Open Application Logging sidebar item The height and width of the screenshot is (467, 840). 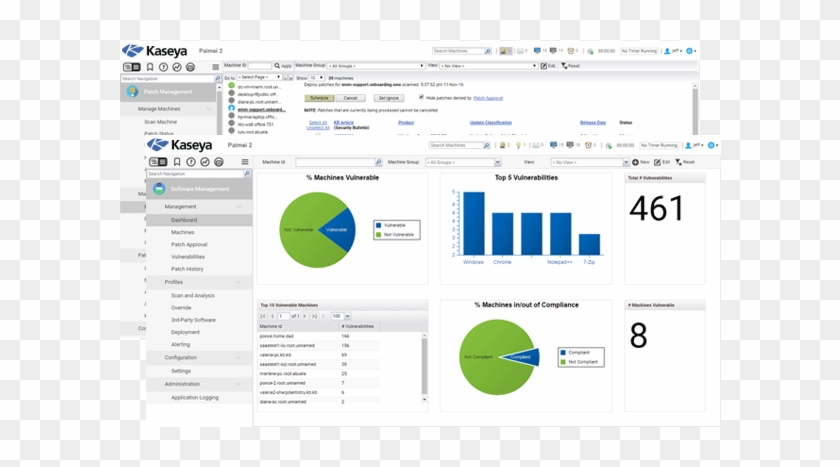click(x=195, y=398)
